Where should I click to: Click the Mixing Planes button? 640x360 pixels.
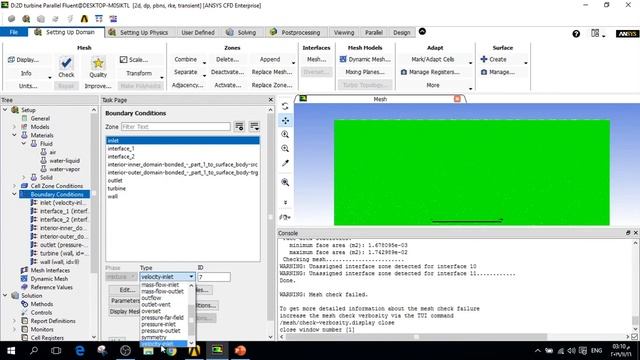[x=364, y=72]
